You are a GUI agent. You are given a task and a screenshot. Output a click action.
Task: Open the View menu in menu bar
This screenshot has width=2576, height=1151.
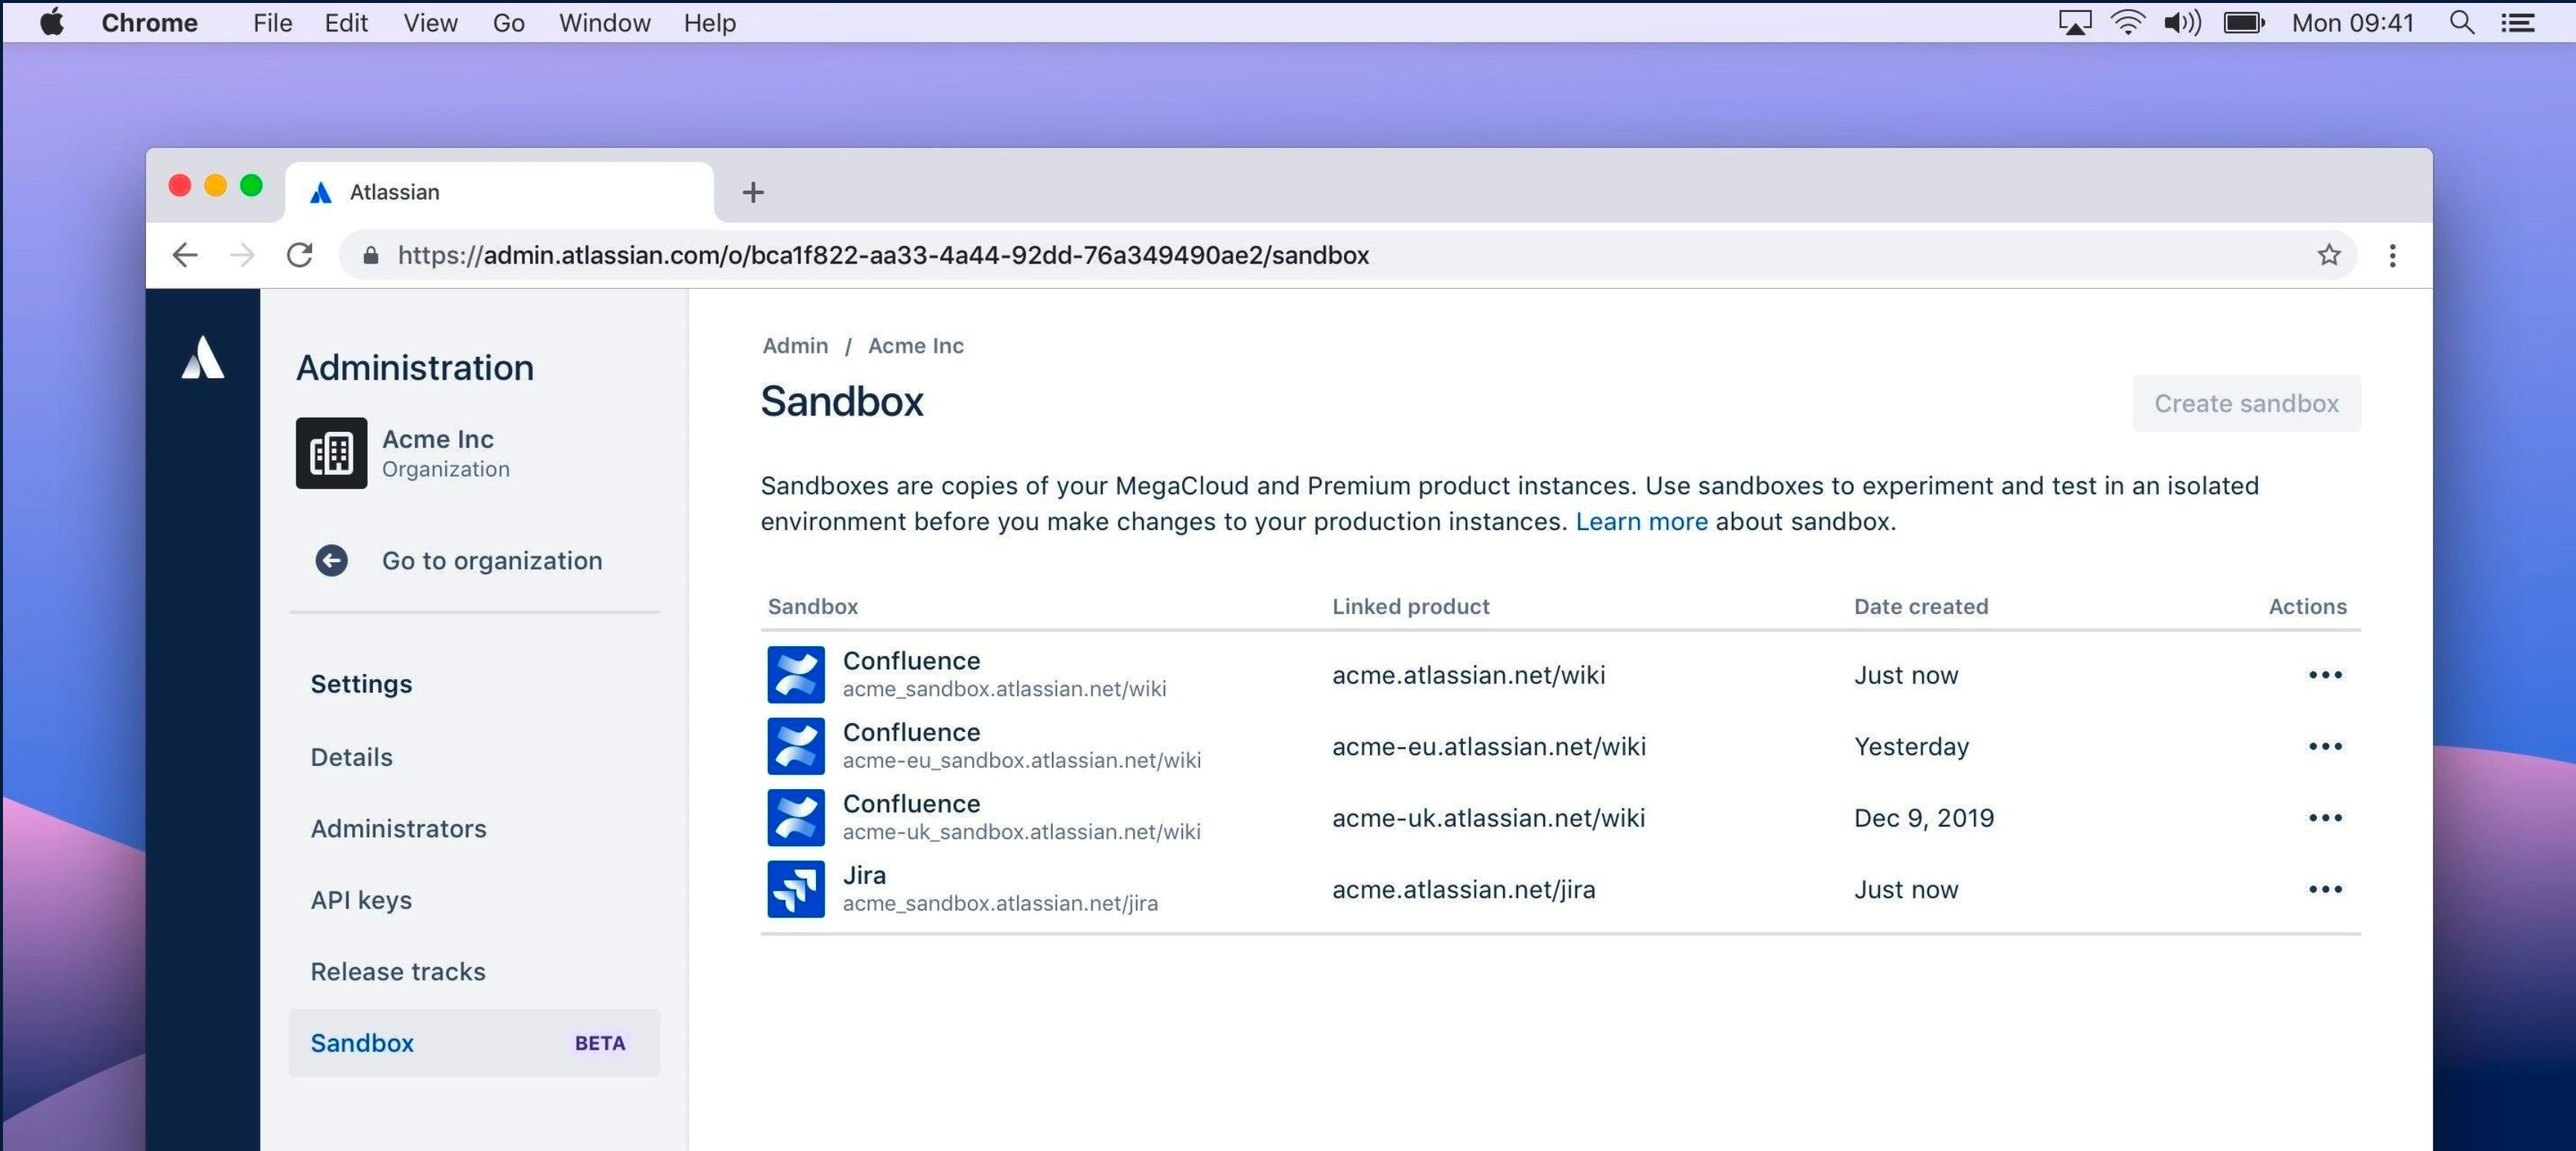(x=430, y=23)
